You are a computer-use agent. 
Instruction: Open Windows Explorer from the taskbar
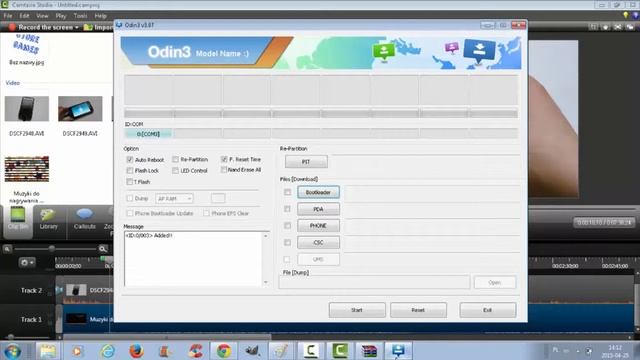click(48, 351)
